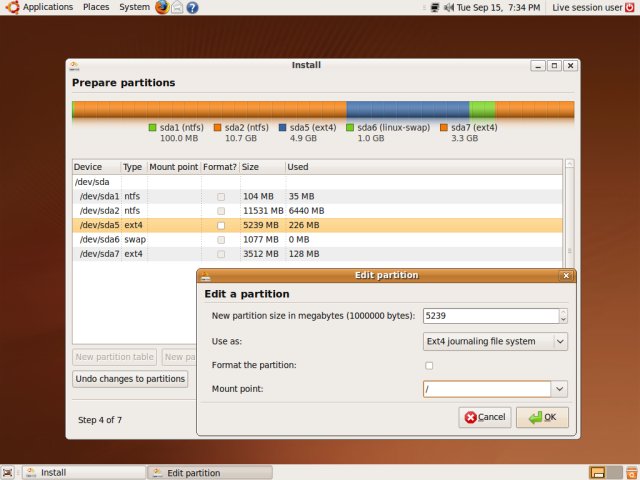640x480 pixels.
Task: Click the Format? column header
Action: [220, 167]
